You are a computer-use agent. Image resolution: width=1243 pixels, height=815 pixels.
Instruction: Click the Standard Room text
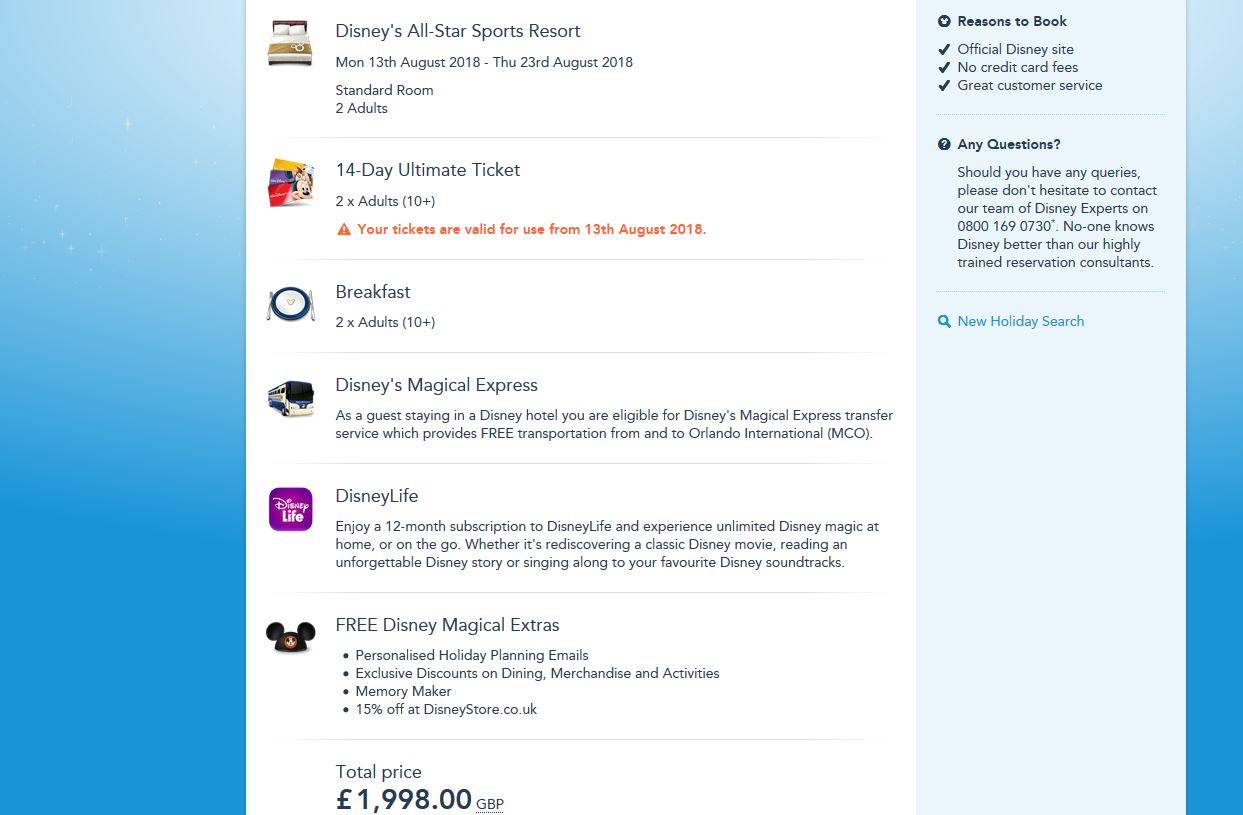(x=384, y=90)
